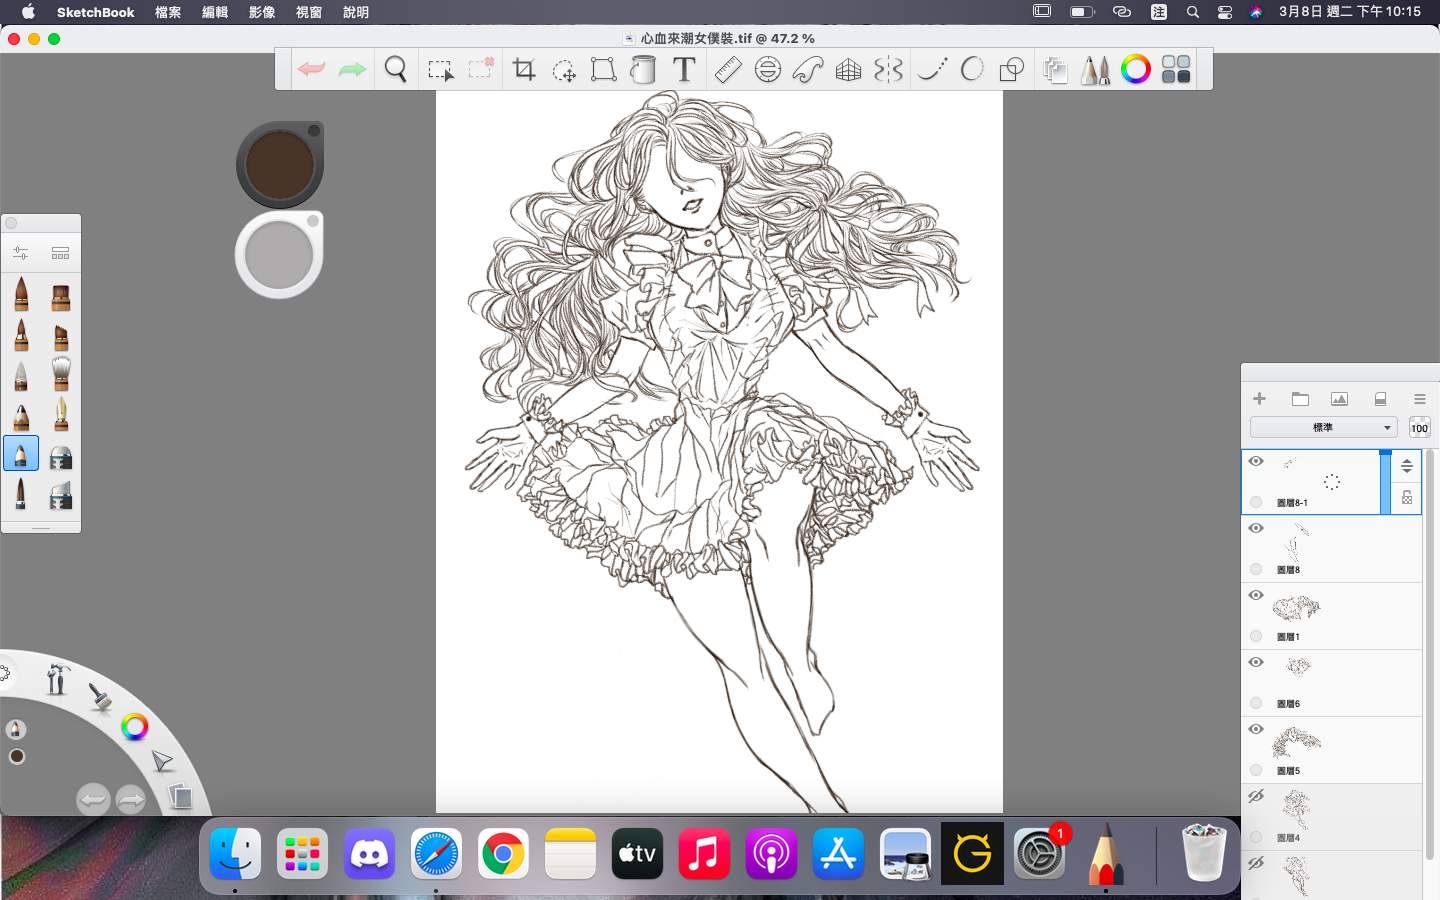Click the Add Image layer icon
This screenshot has width=1440, height=900.
pyautogui.click(x=1339, y=399)
